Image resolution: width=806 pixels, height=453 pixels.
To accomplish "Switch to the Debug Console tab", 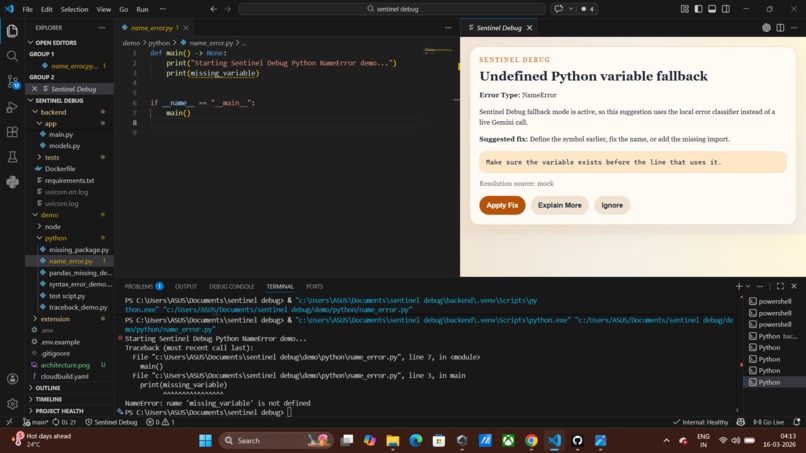I will pyautogui.click(x=231, y=286).
